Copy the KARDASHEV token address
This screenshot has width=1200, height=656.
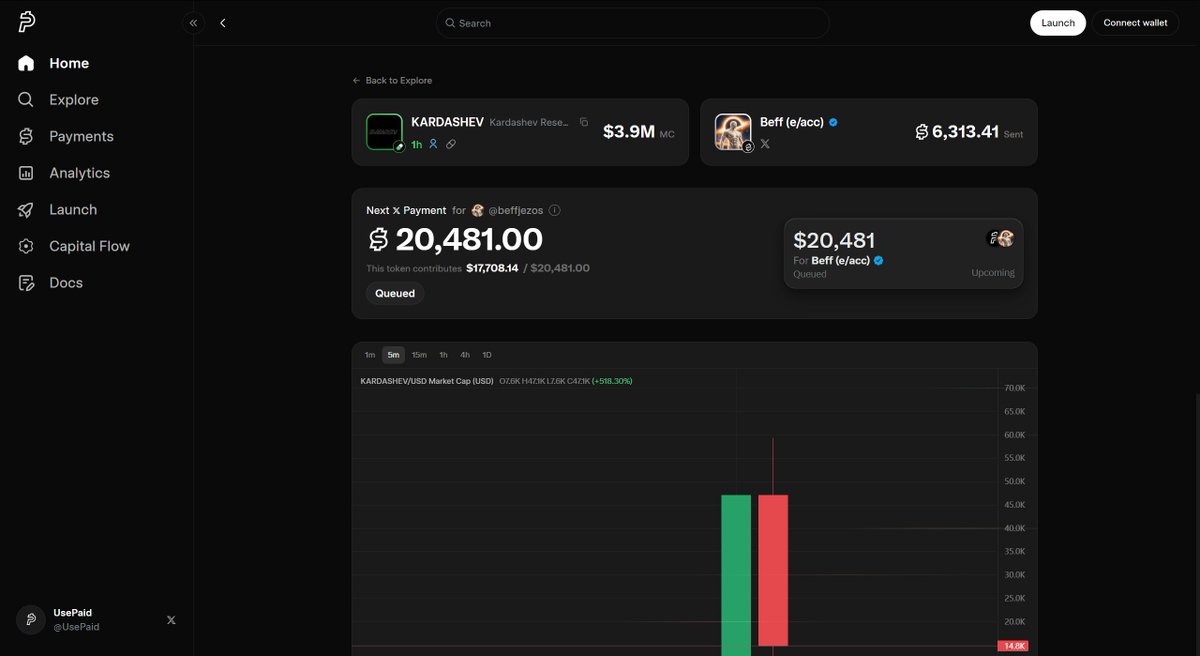point(584,122)
